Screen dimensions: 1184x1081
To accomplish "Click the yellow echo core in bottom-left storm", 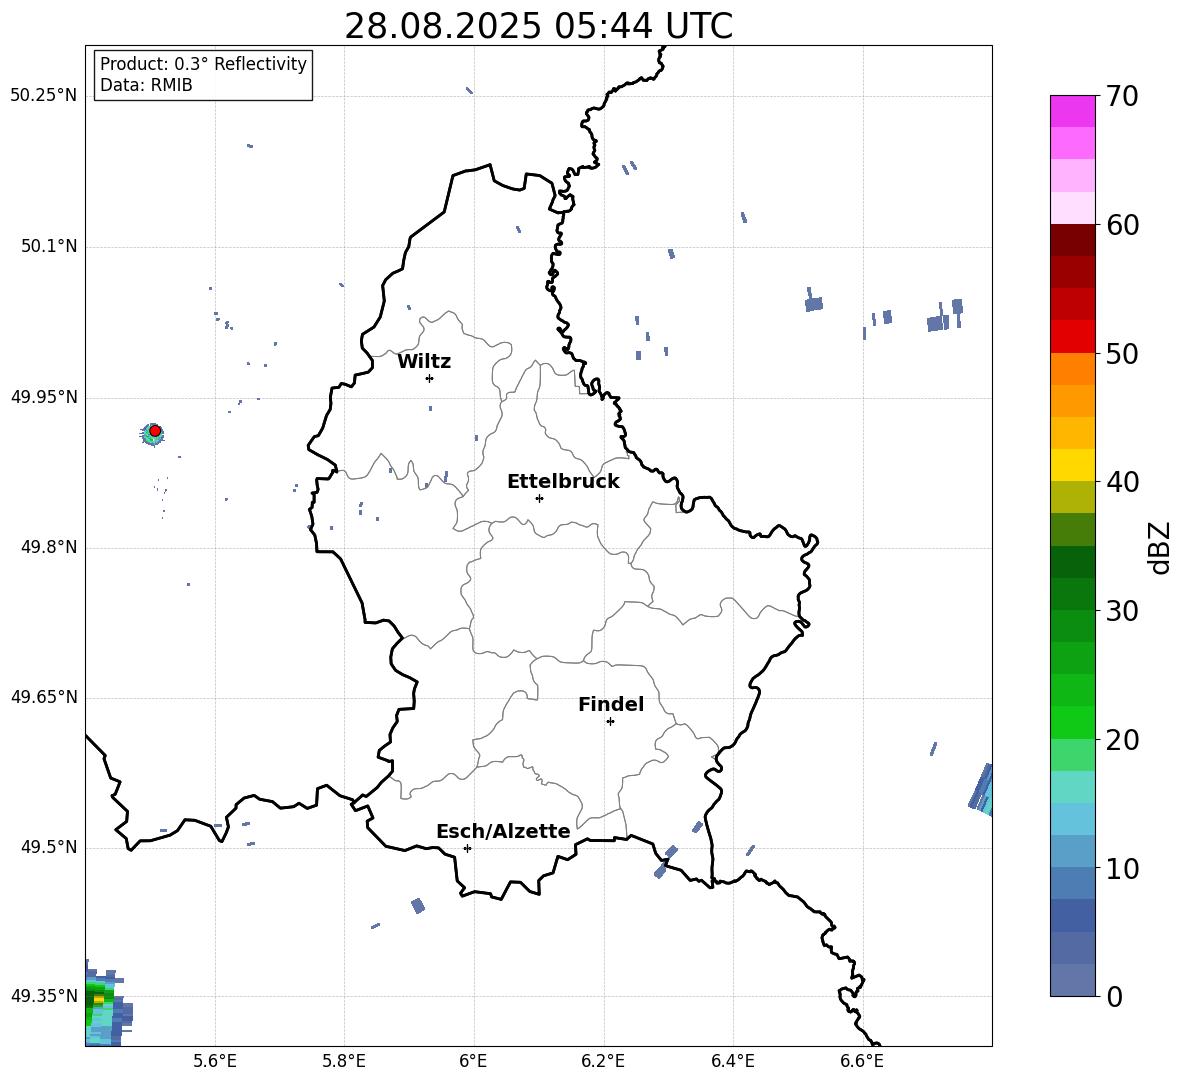I will coord(98,999).
